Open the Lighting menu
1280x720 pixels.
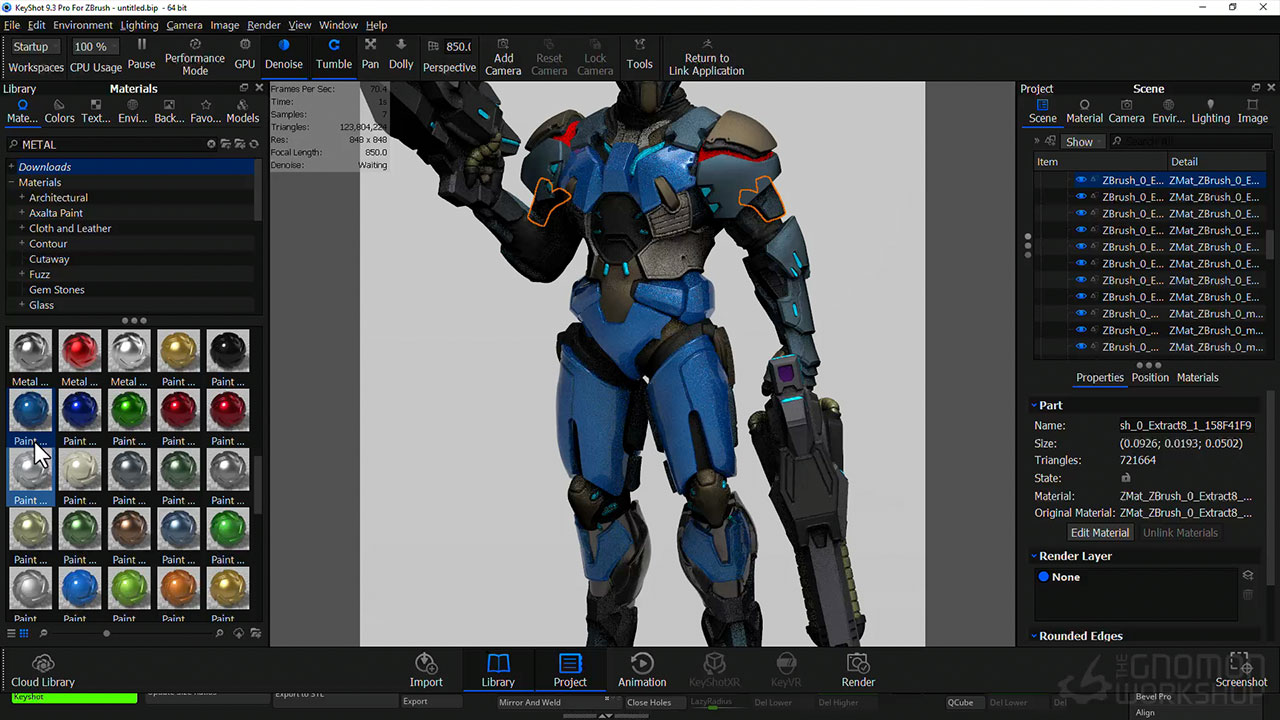139,25
